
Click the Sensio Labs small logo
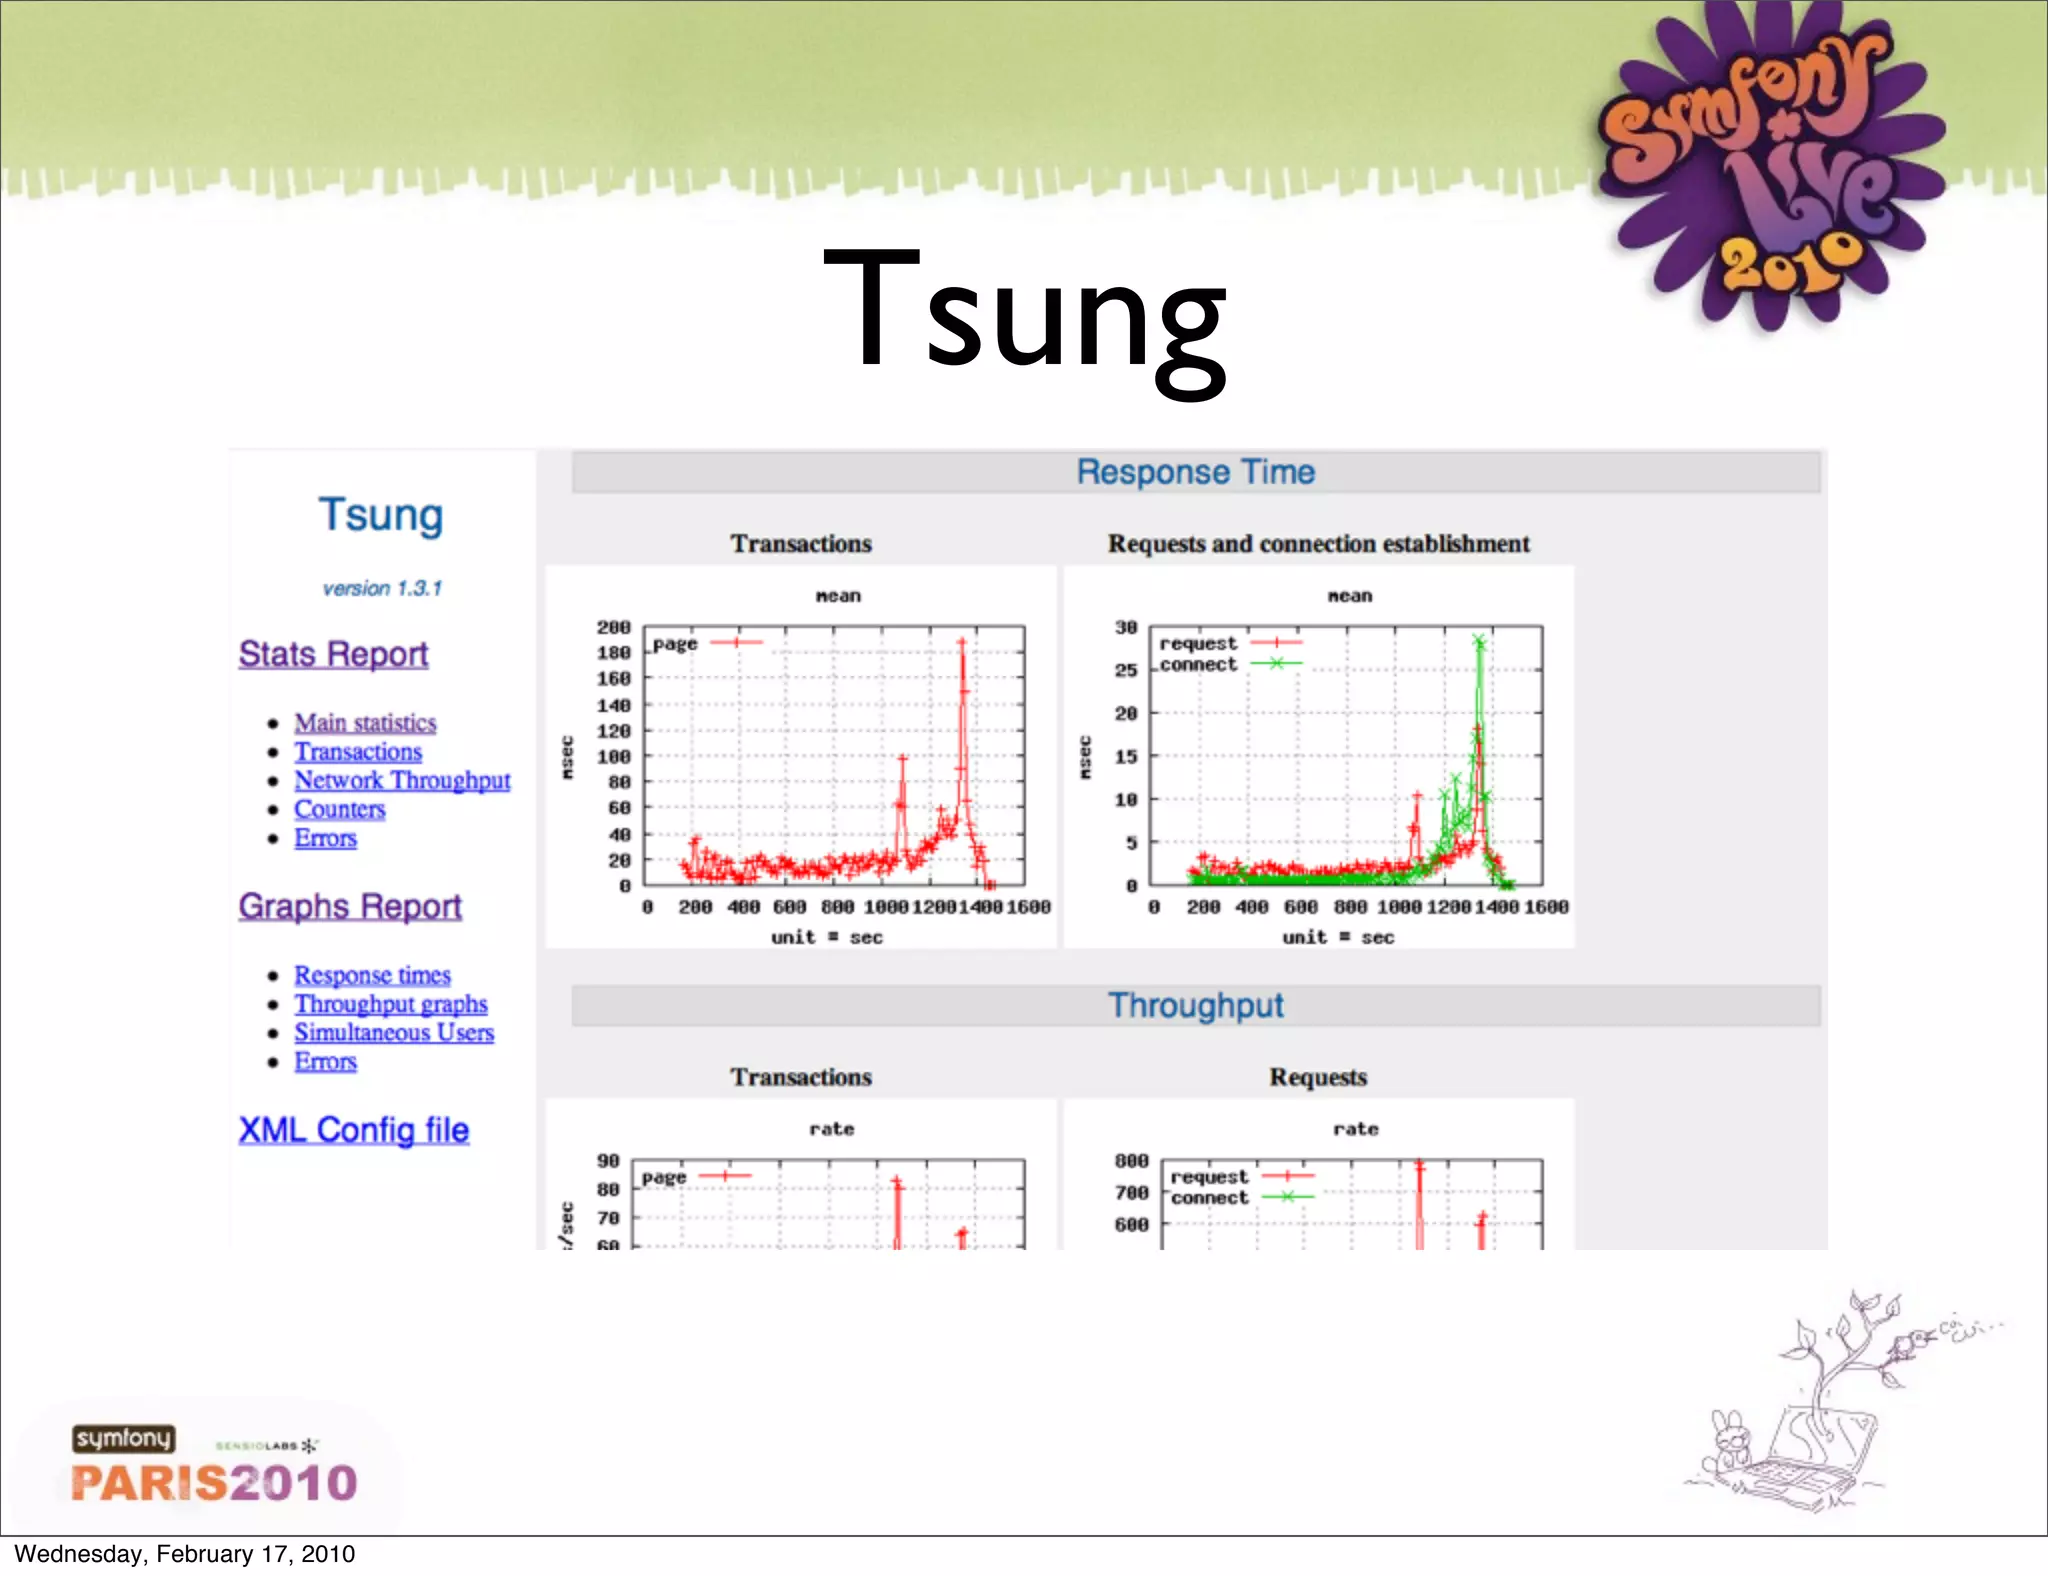click(266, 1445)
